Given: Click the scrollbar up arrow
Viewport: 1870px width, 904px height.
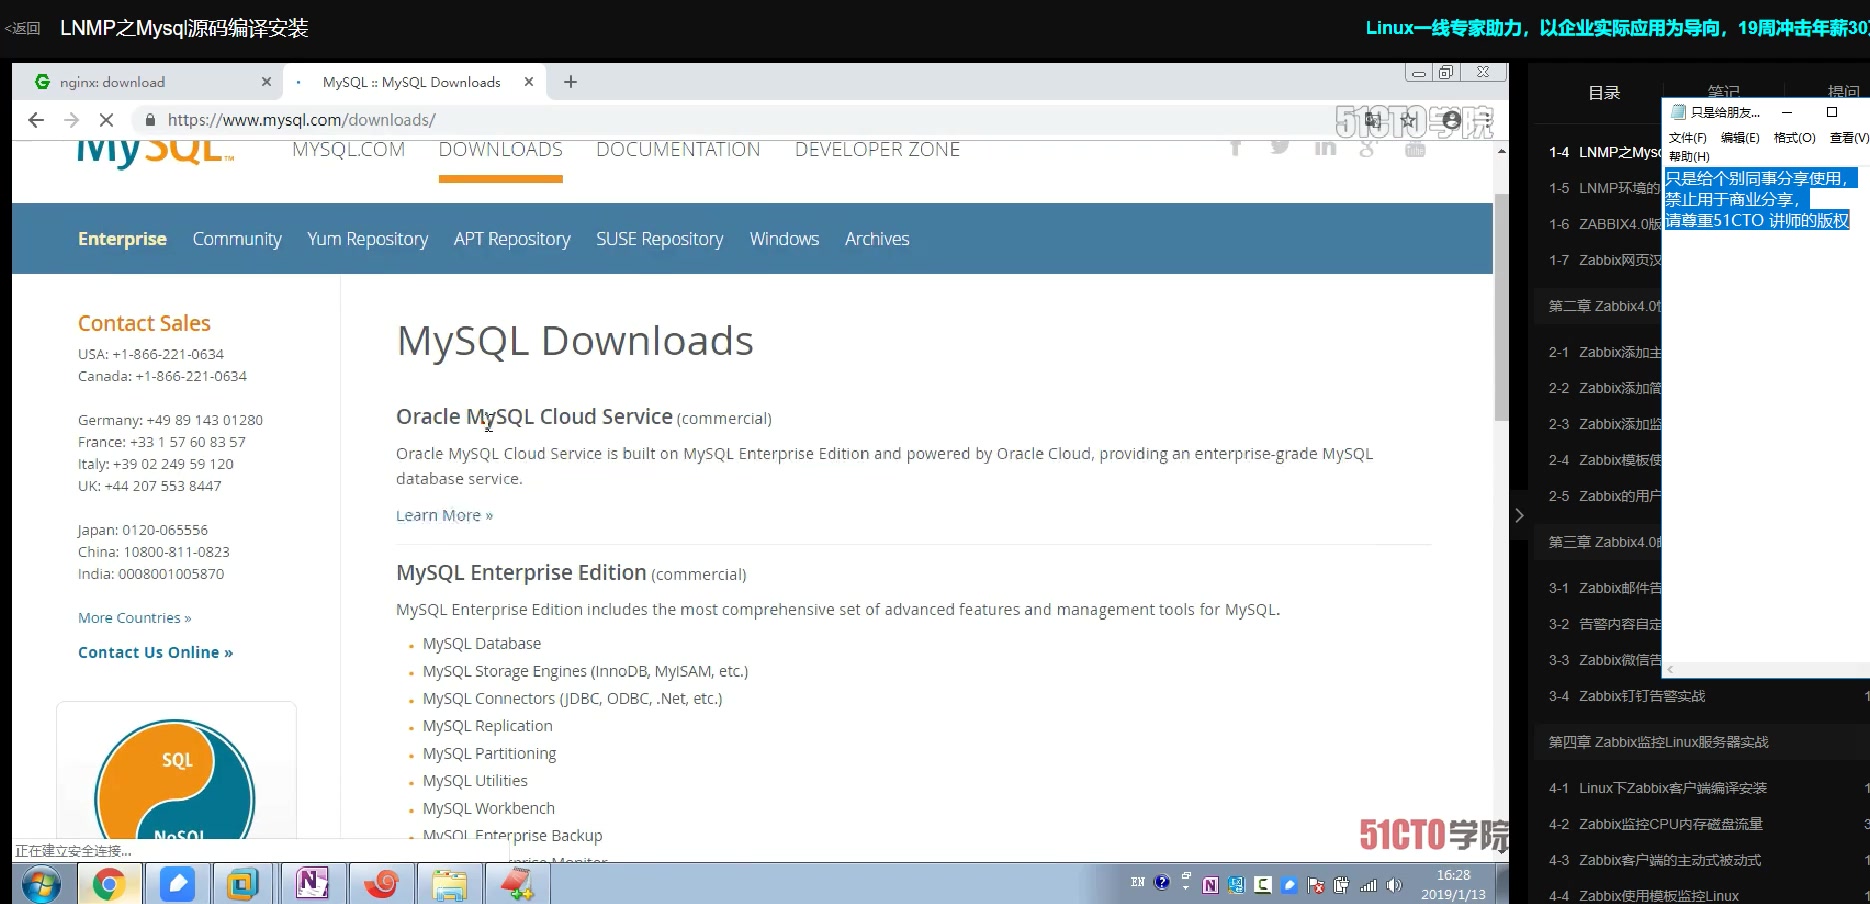Looking at the screenshot, I should coord(1501,151).
